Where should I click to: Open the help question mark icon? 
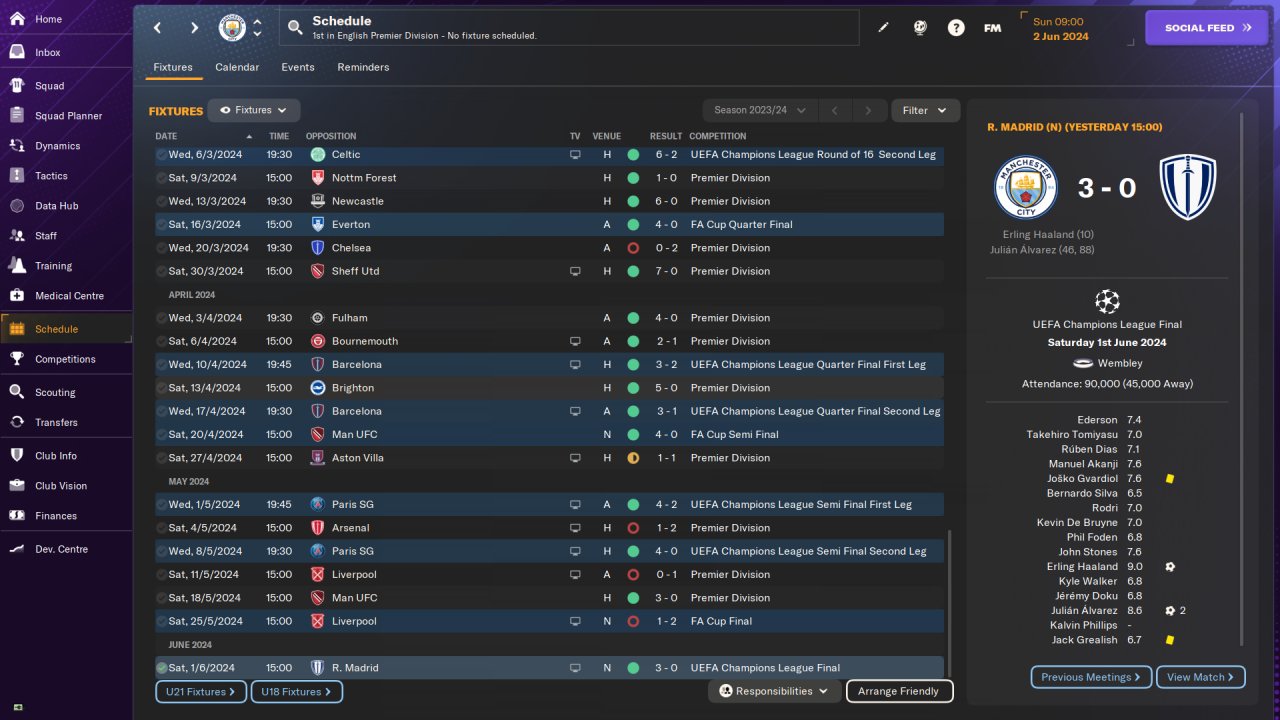pos(956,28)
